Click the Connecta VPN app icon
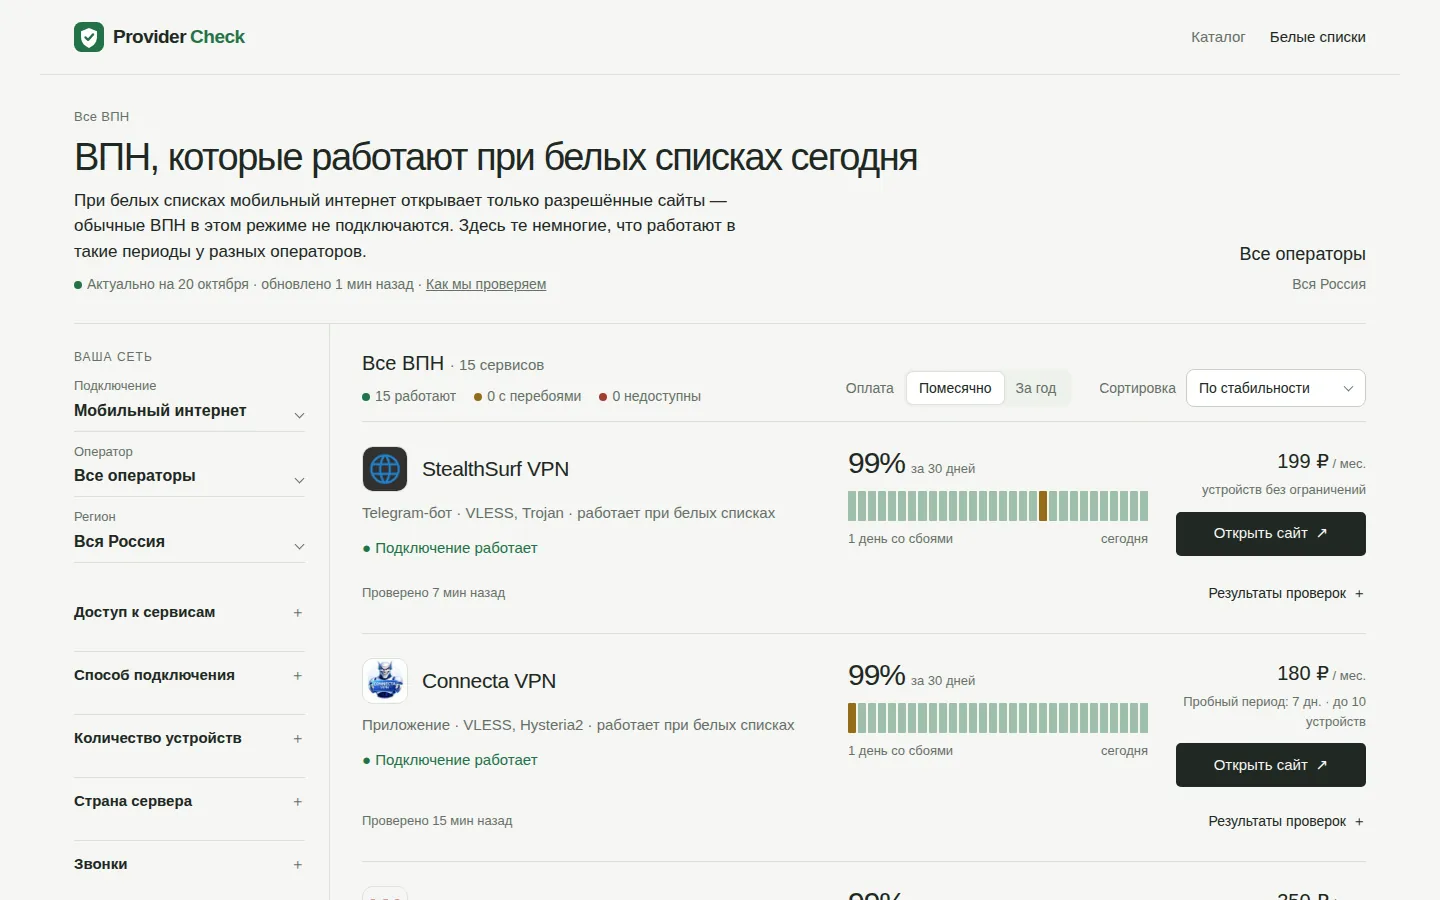The height and width of the screenshot is (900, 1440). coord(385,681)
